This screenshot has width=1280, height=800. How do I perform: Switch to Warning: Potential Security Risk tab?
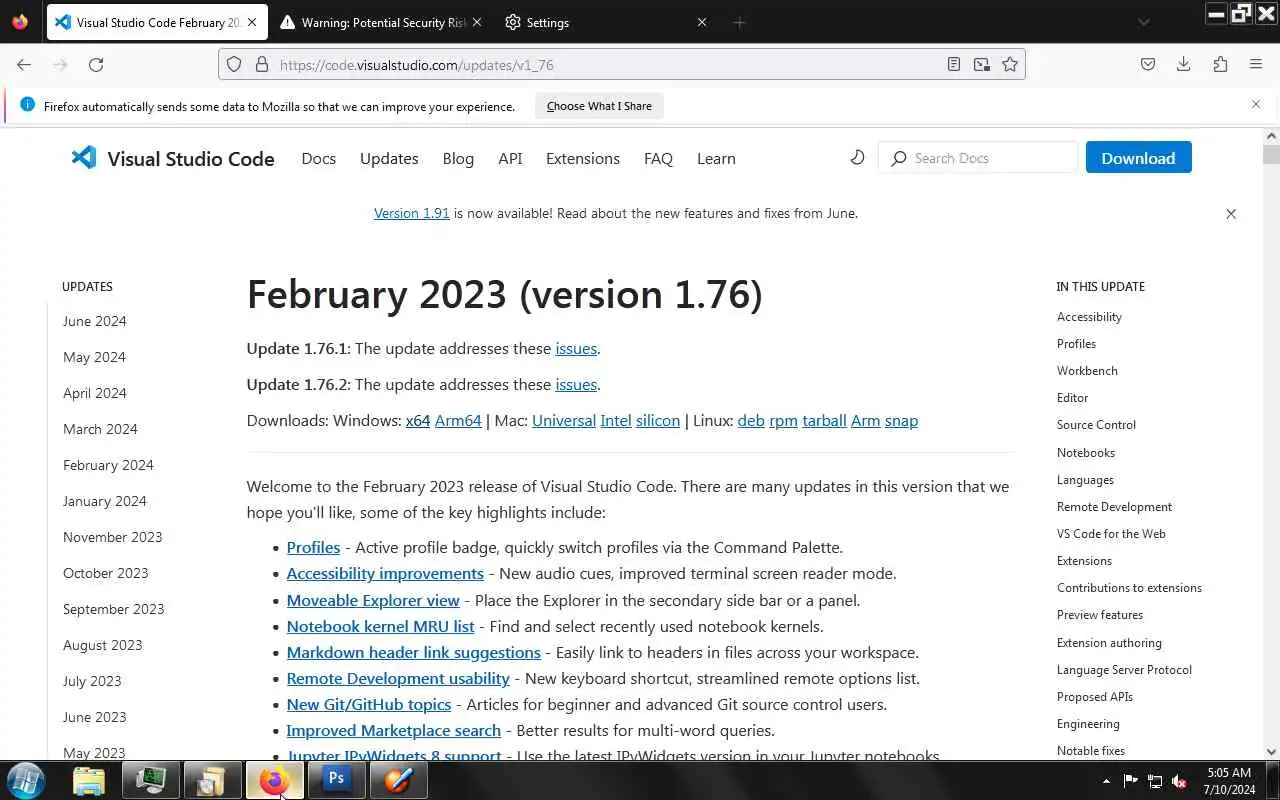(381, 22)
